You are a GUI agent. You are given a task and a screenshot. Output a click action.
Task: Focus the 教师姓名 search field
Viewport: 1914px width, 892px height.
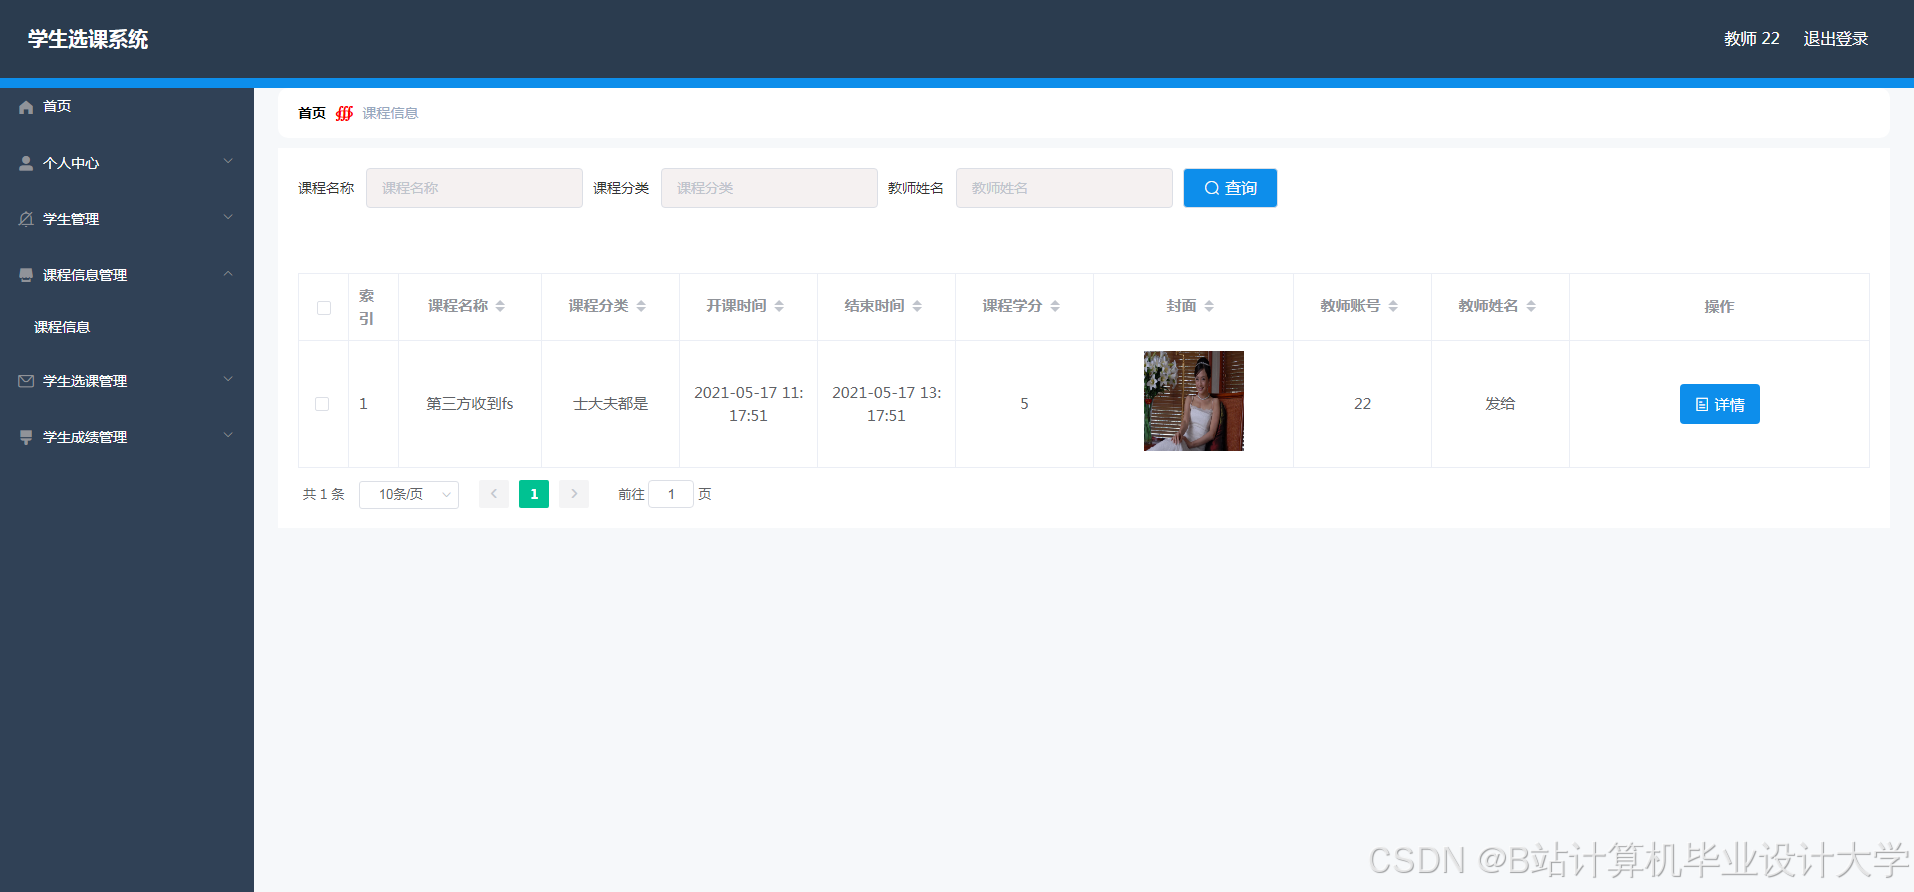pyautogui.click(x=1064, y=188)
